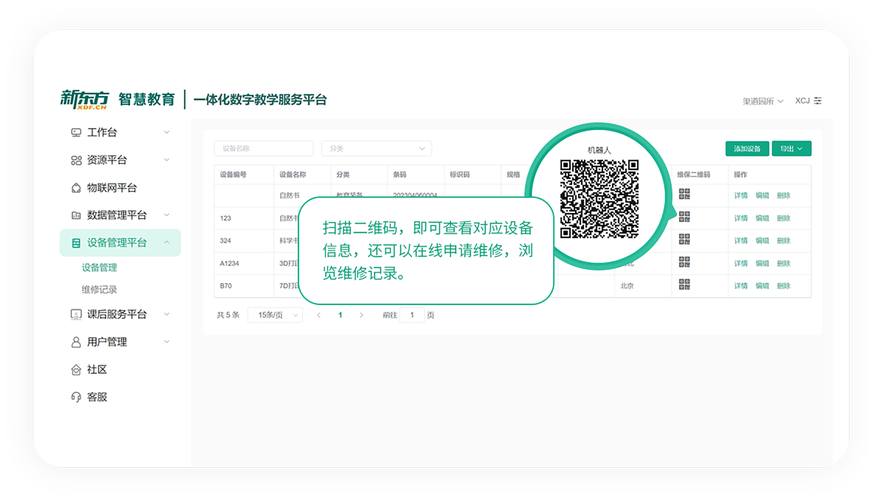Open the 15条/页 page size dropdown
Screen dimensions: 878x500
click(275, 315)
